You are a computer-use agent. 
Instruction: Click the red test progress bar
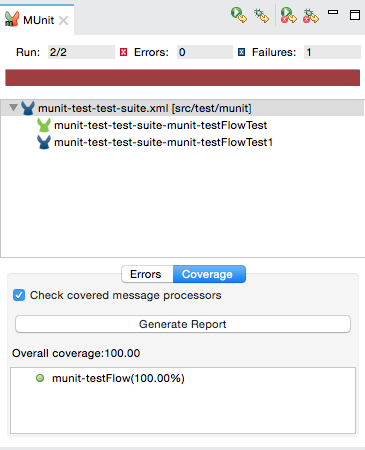182,78
